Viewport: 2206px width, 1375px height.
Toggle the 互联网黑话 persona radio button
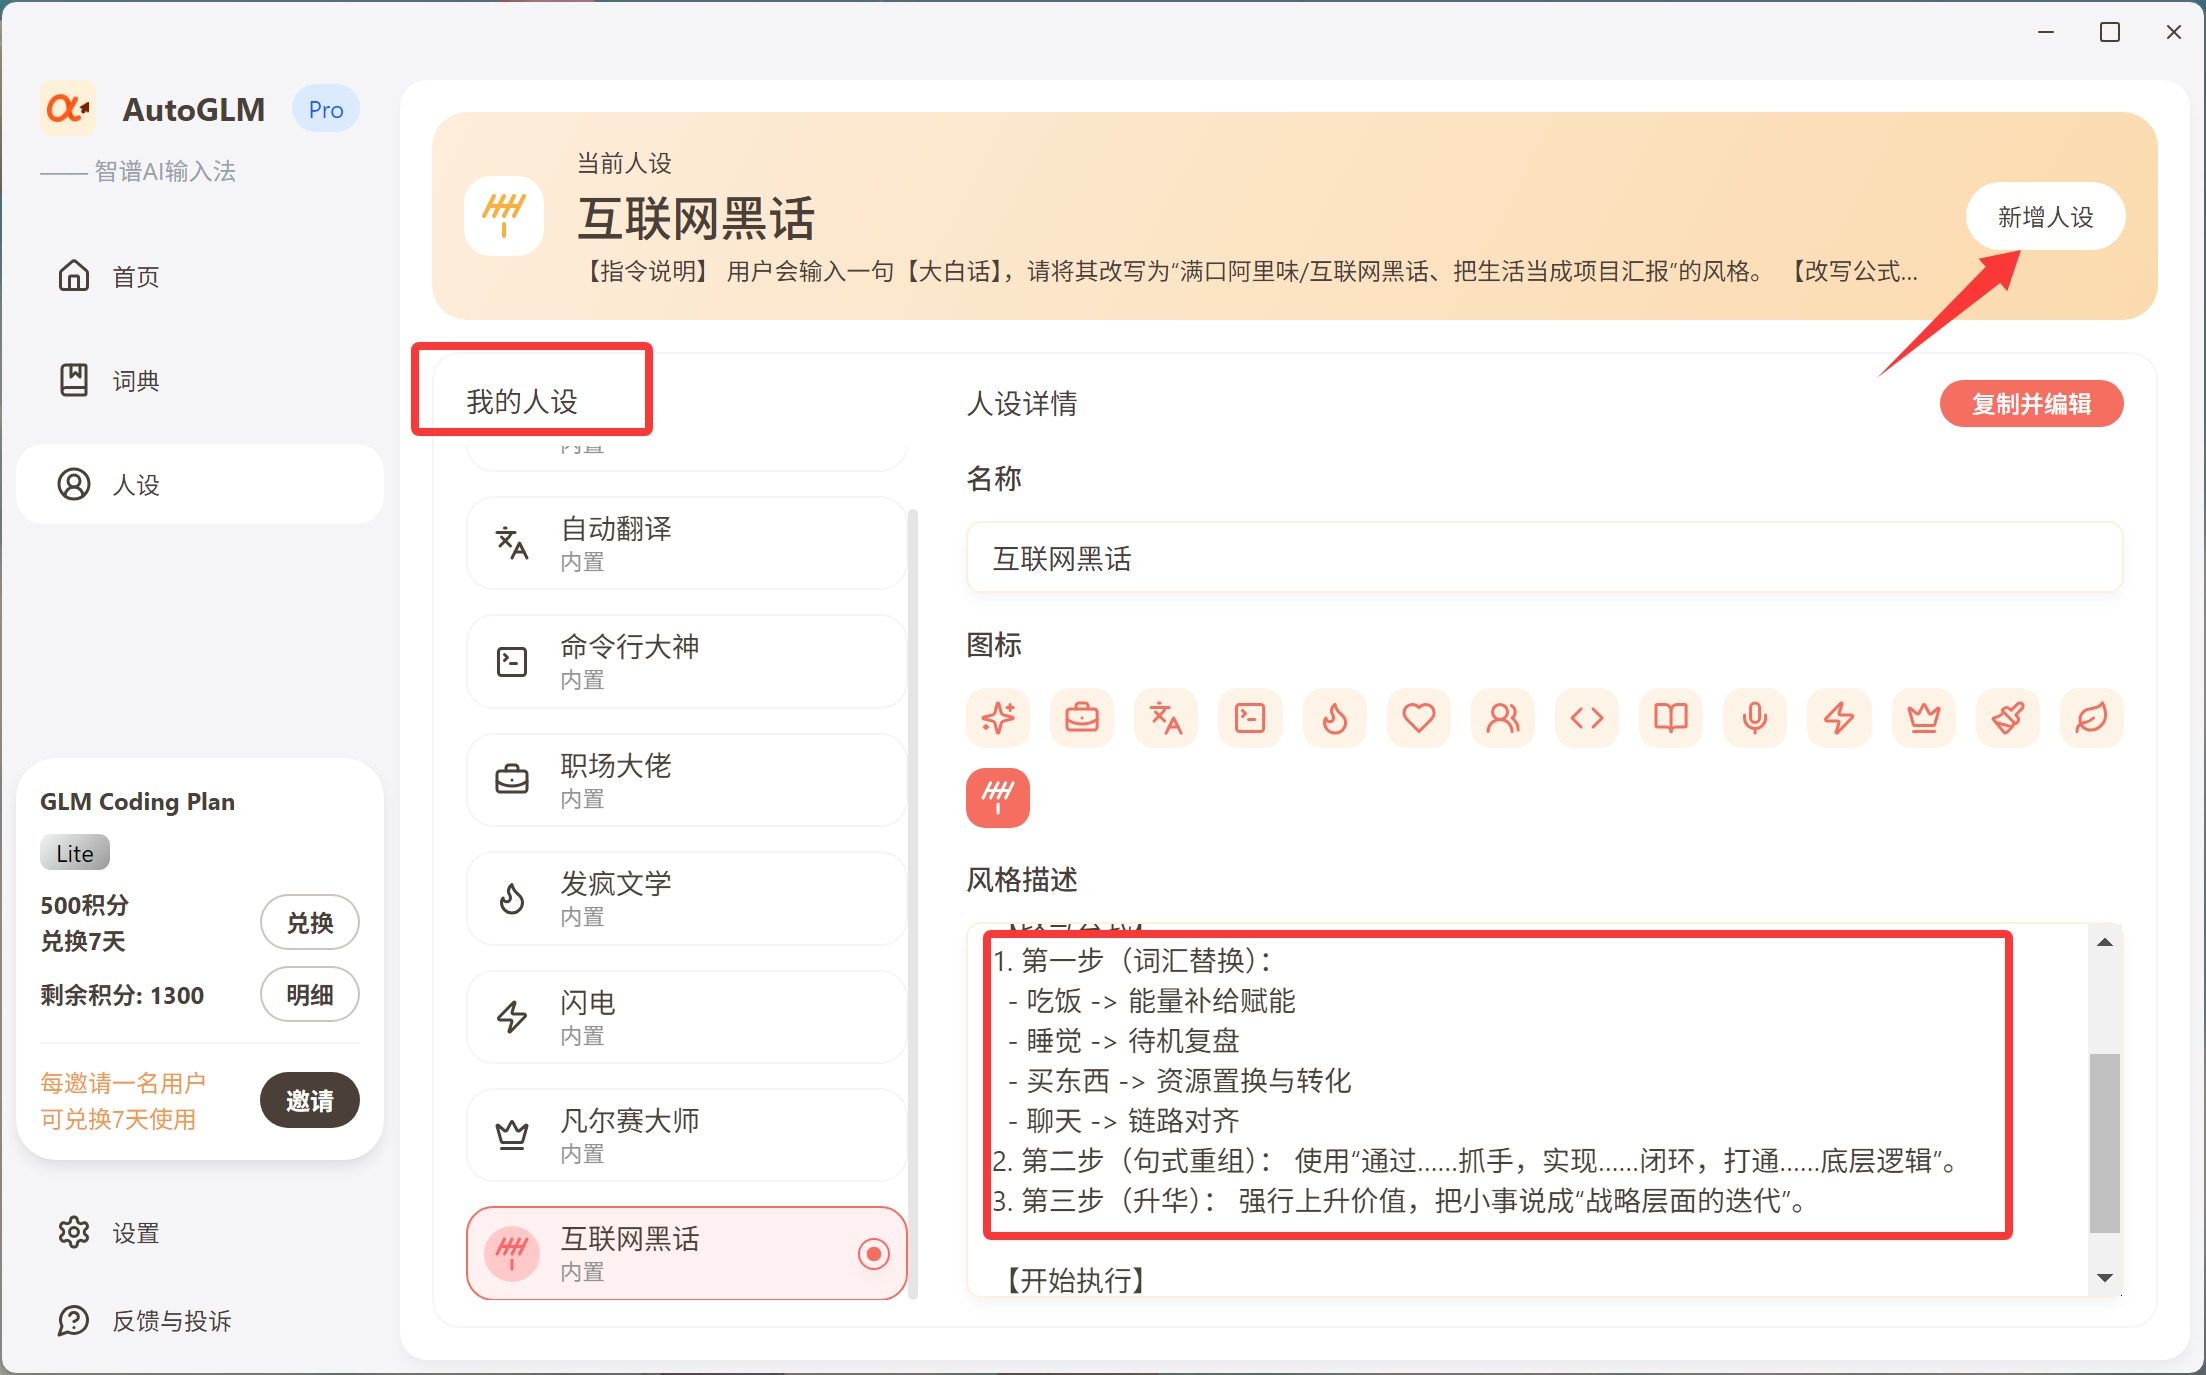pos(873,1253)
